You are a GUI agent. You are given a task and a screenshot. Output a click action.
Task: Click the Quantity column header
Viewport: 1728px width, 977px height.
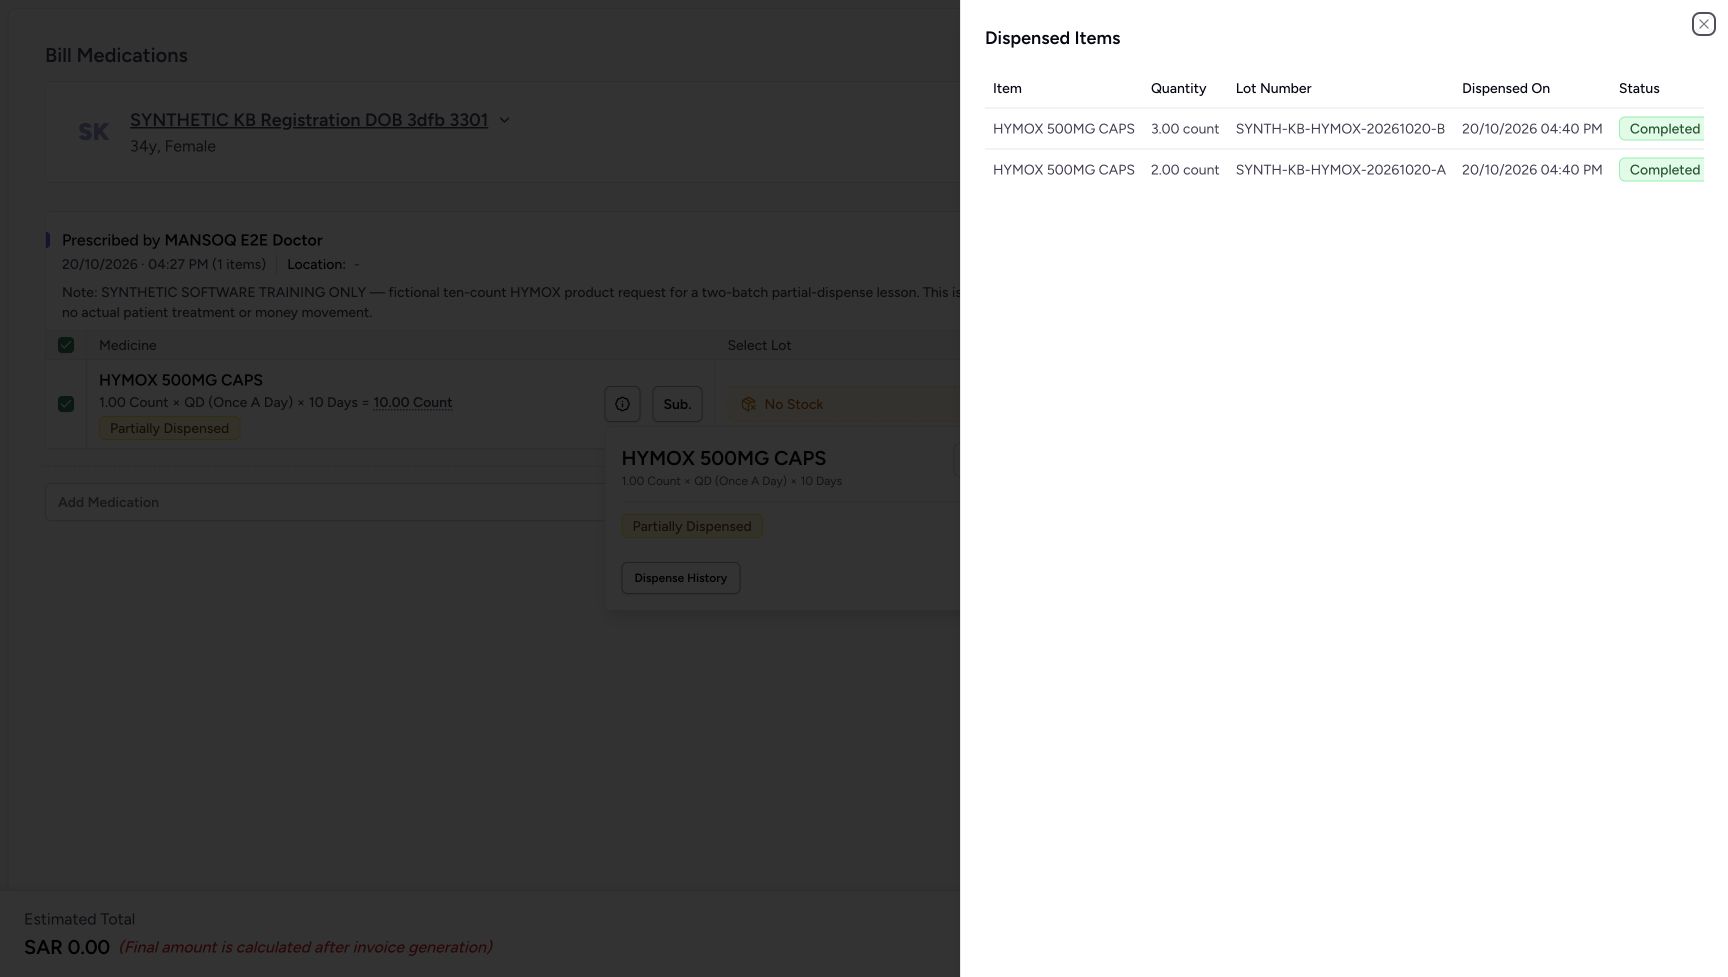coord(1178,88)
